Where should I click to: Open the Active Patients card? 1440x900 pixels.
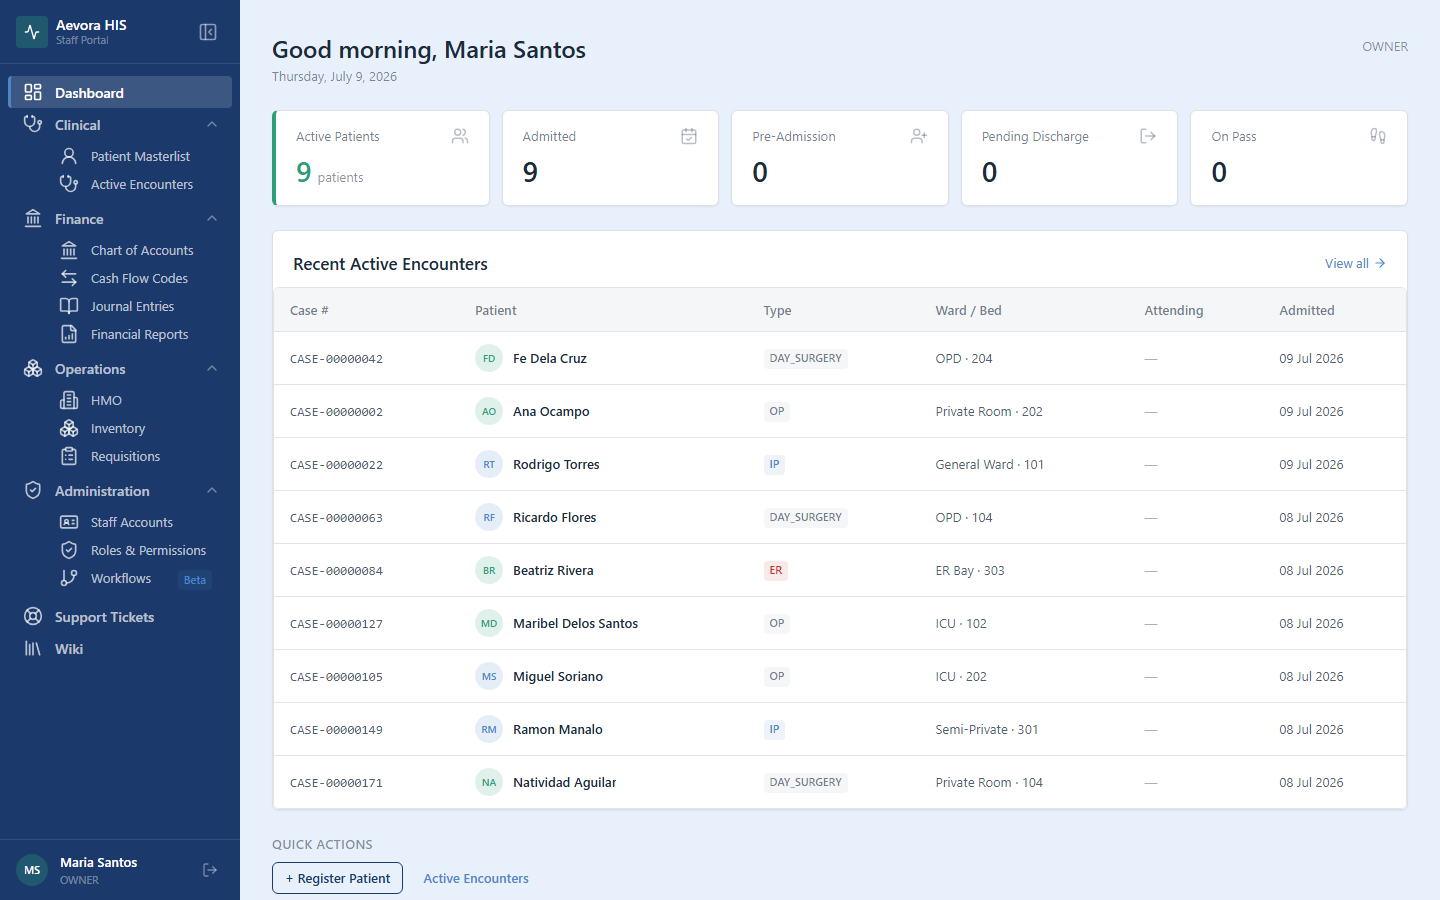click(x=381, y=158)
